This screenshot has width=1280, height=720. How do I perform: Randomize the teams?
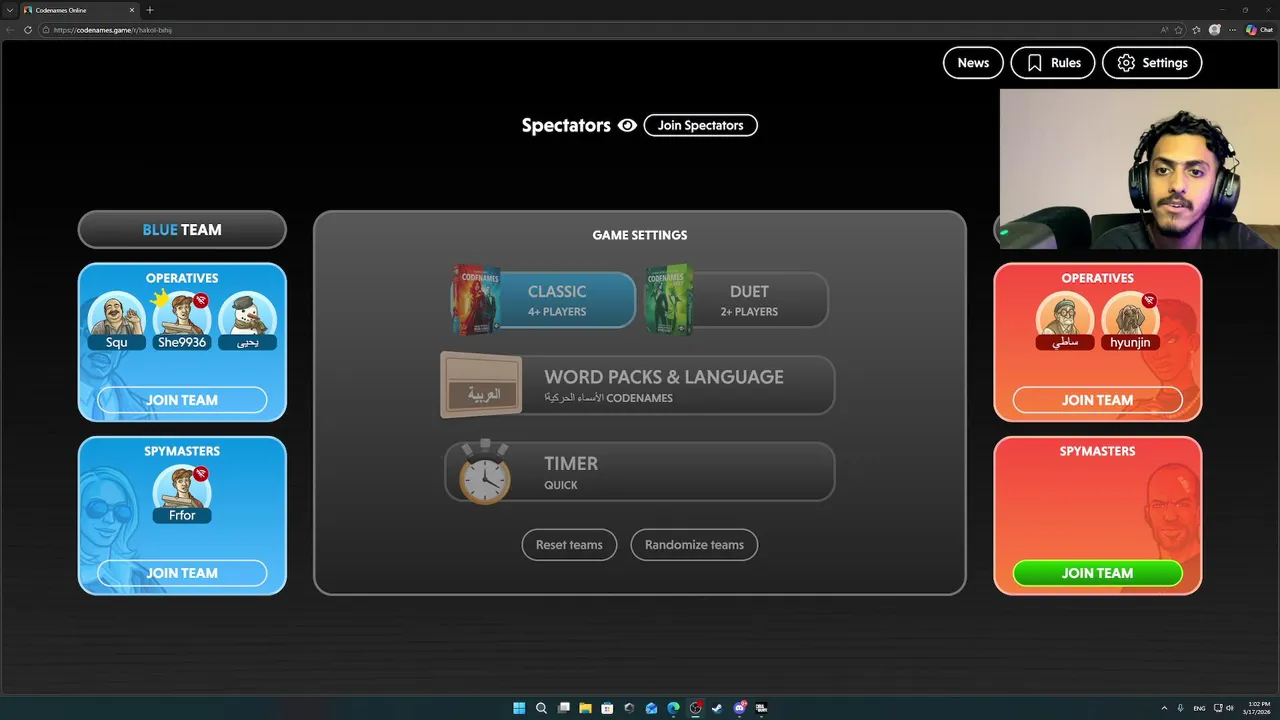tap(694, 545)
